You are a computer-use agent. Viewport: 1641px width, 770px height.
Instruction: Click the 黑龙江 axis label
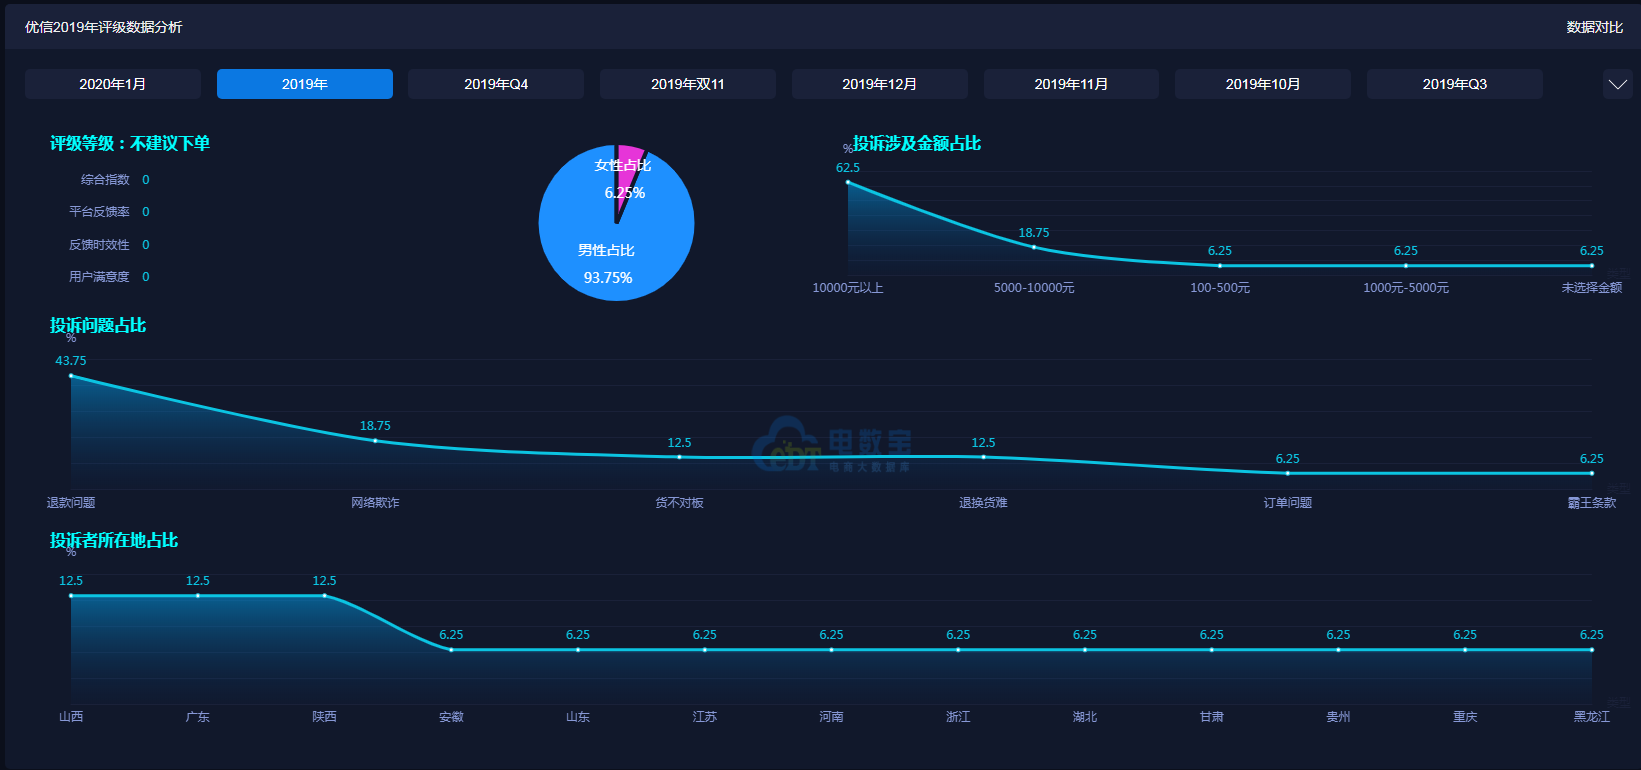click(1592, 717)
